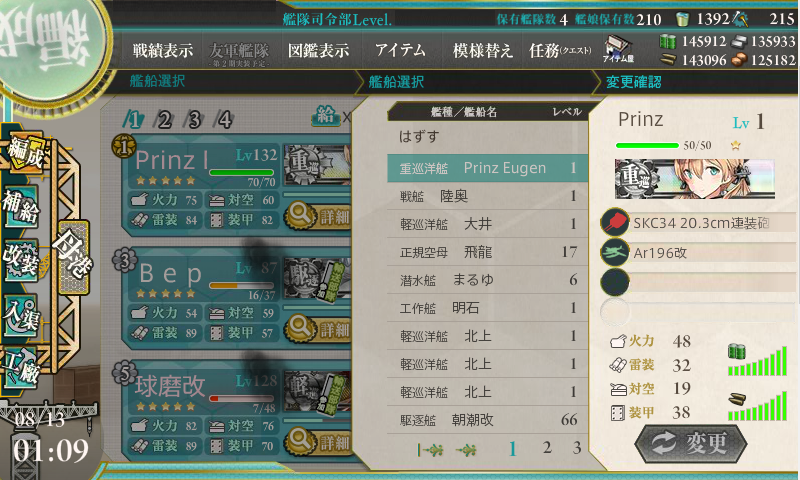Image resolution: width=800 pixels, height=480 pixels.
Task: Open the 戦績表示 records menu
Action: [x=162, y=50]
